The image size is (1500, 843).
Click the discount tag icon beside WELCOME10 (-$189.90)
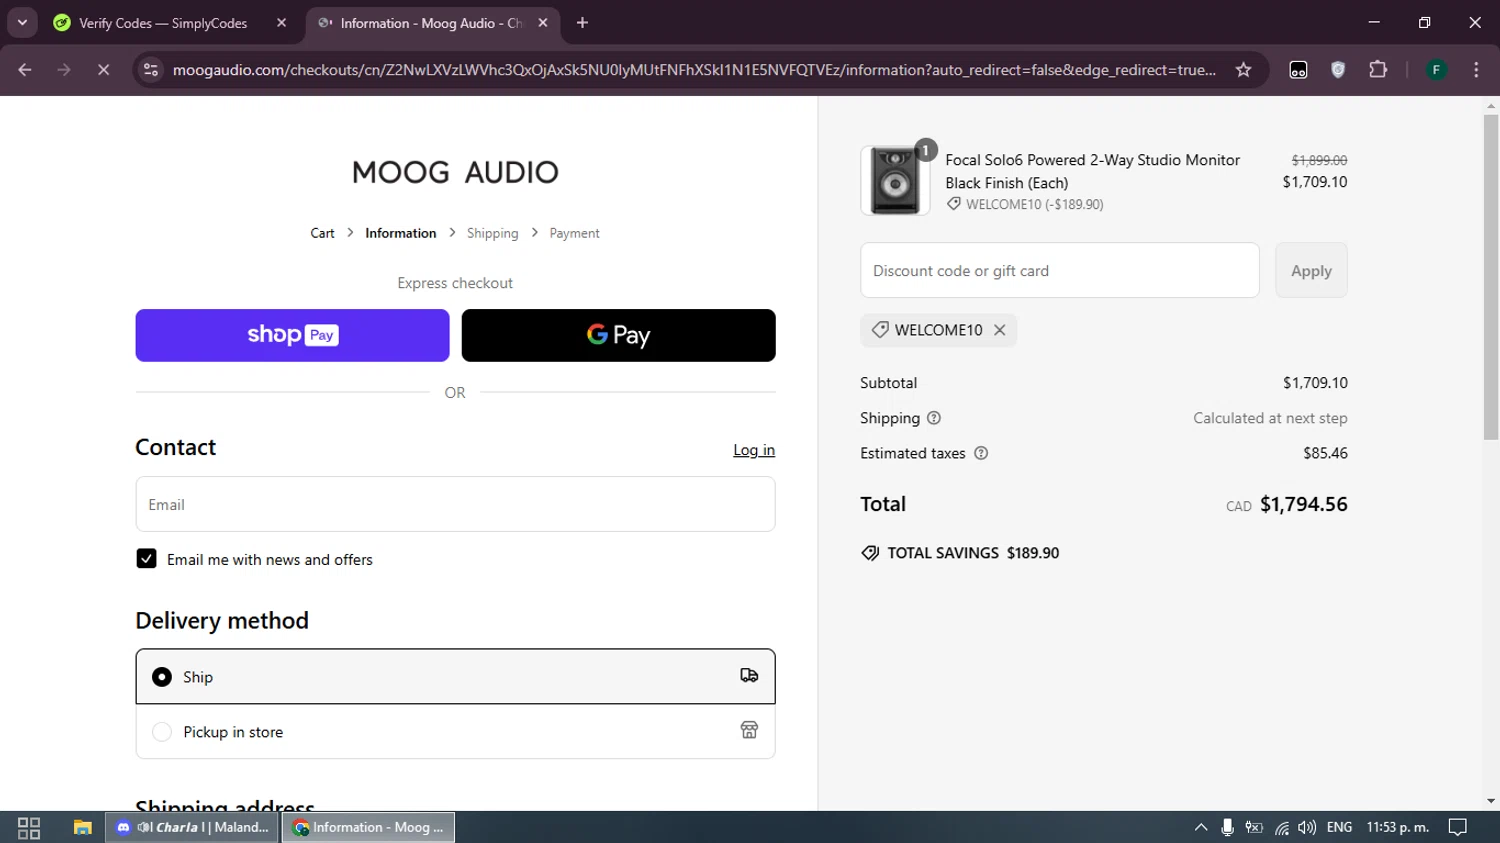pos(954,204)
